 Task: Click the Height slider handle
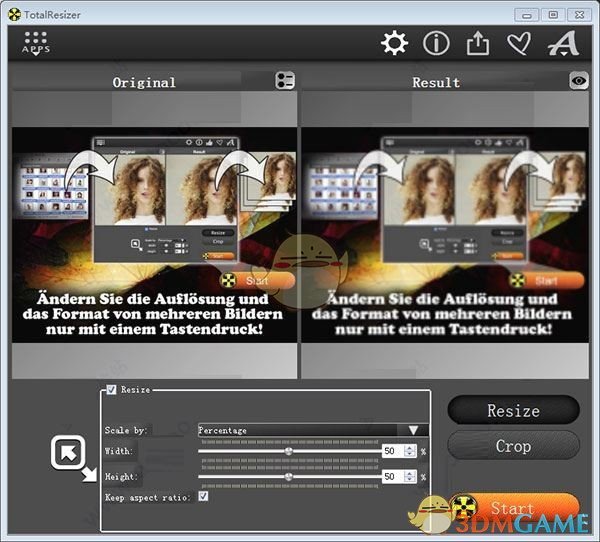[x=289, y=477]
